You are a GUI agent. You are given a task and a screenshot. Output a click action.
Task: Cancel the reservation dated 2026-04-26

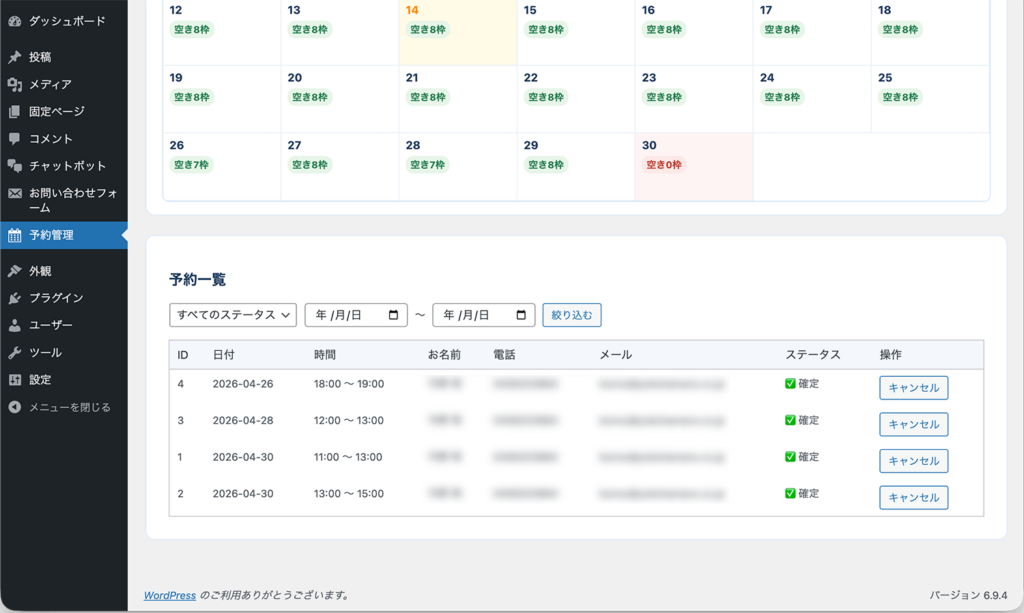pyautogui.click(x=913, y=388)
